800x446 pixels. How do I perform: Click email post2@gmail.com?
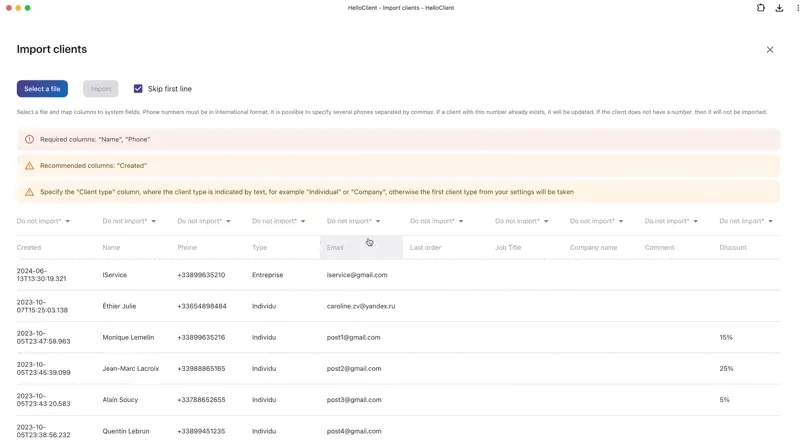(x=354, y=368)
